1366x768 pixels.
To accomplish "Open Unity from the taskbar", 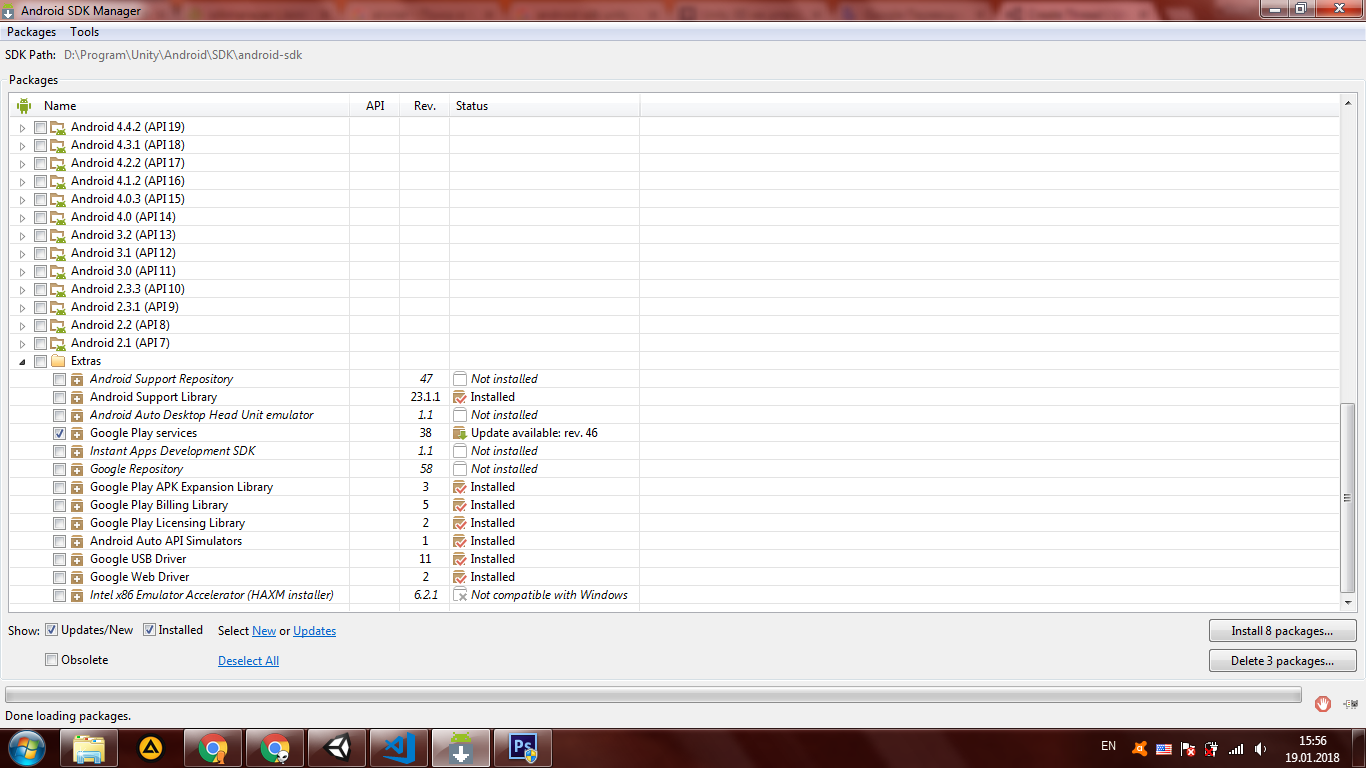I will pos(337,748).
